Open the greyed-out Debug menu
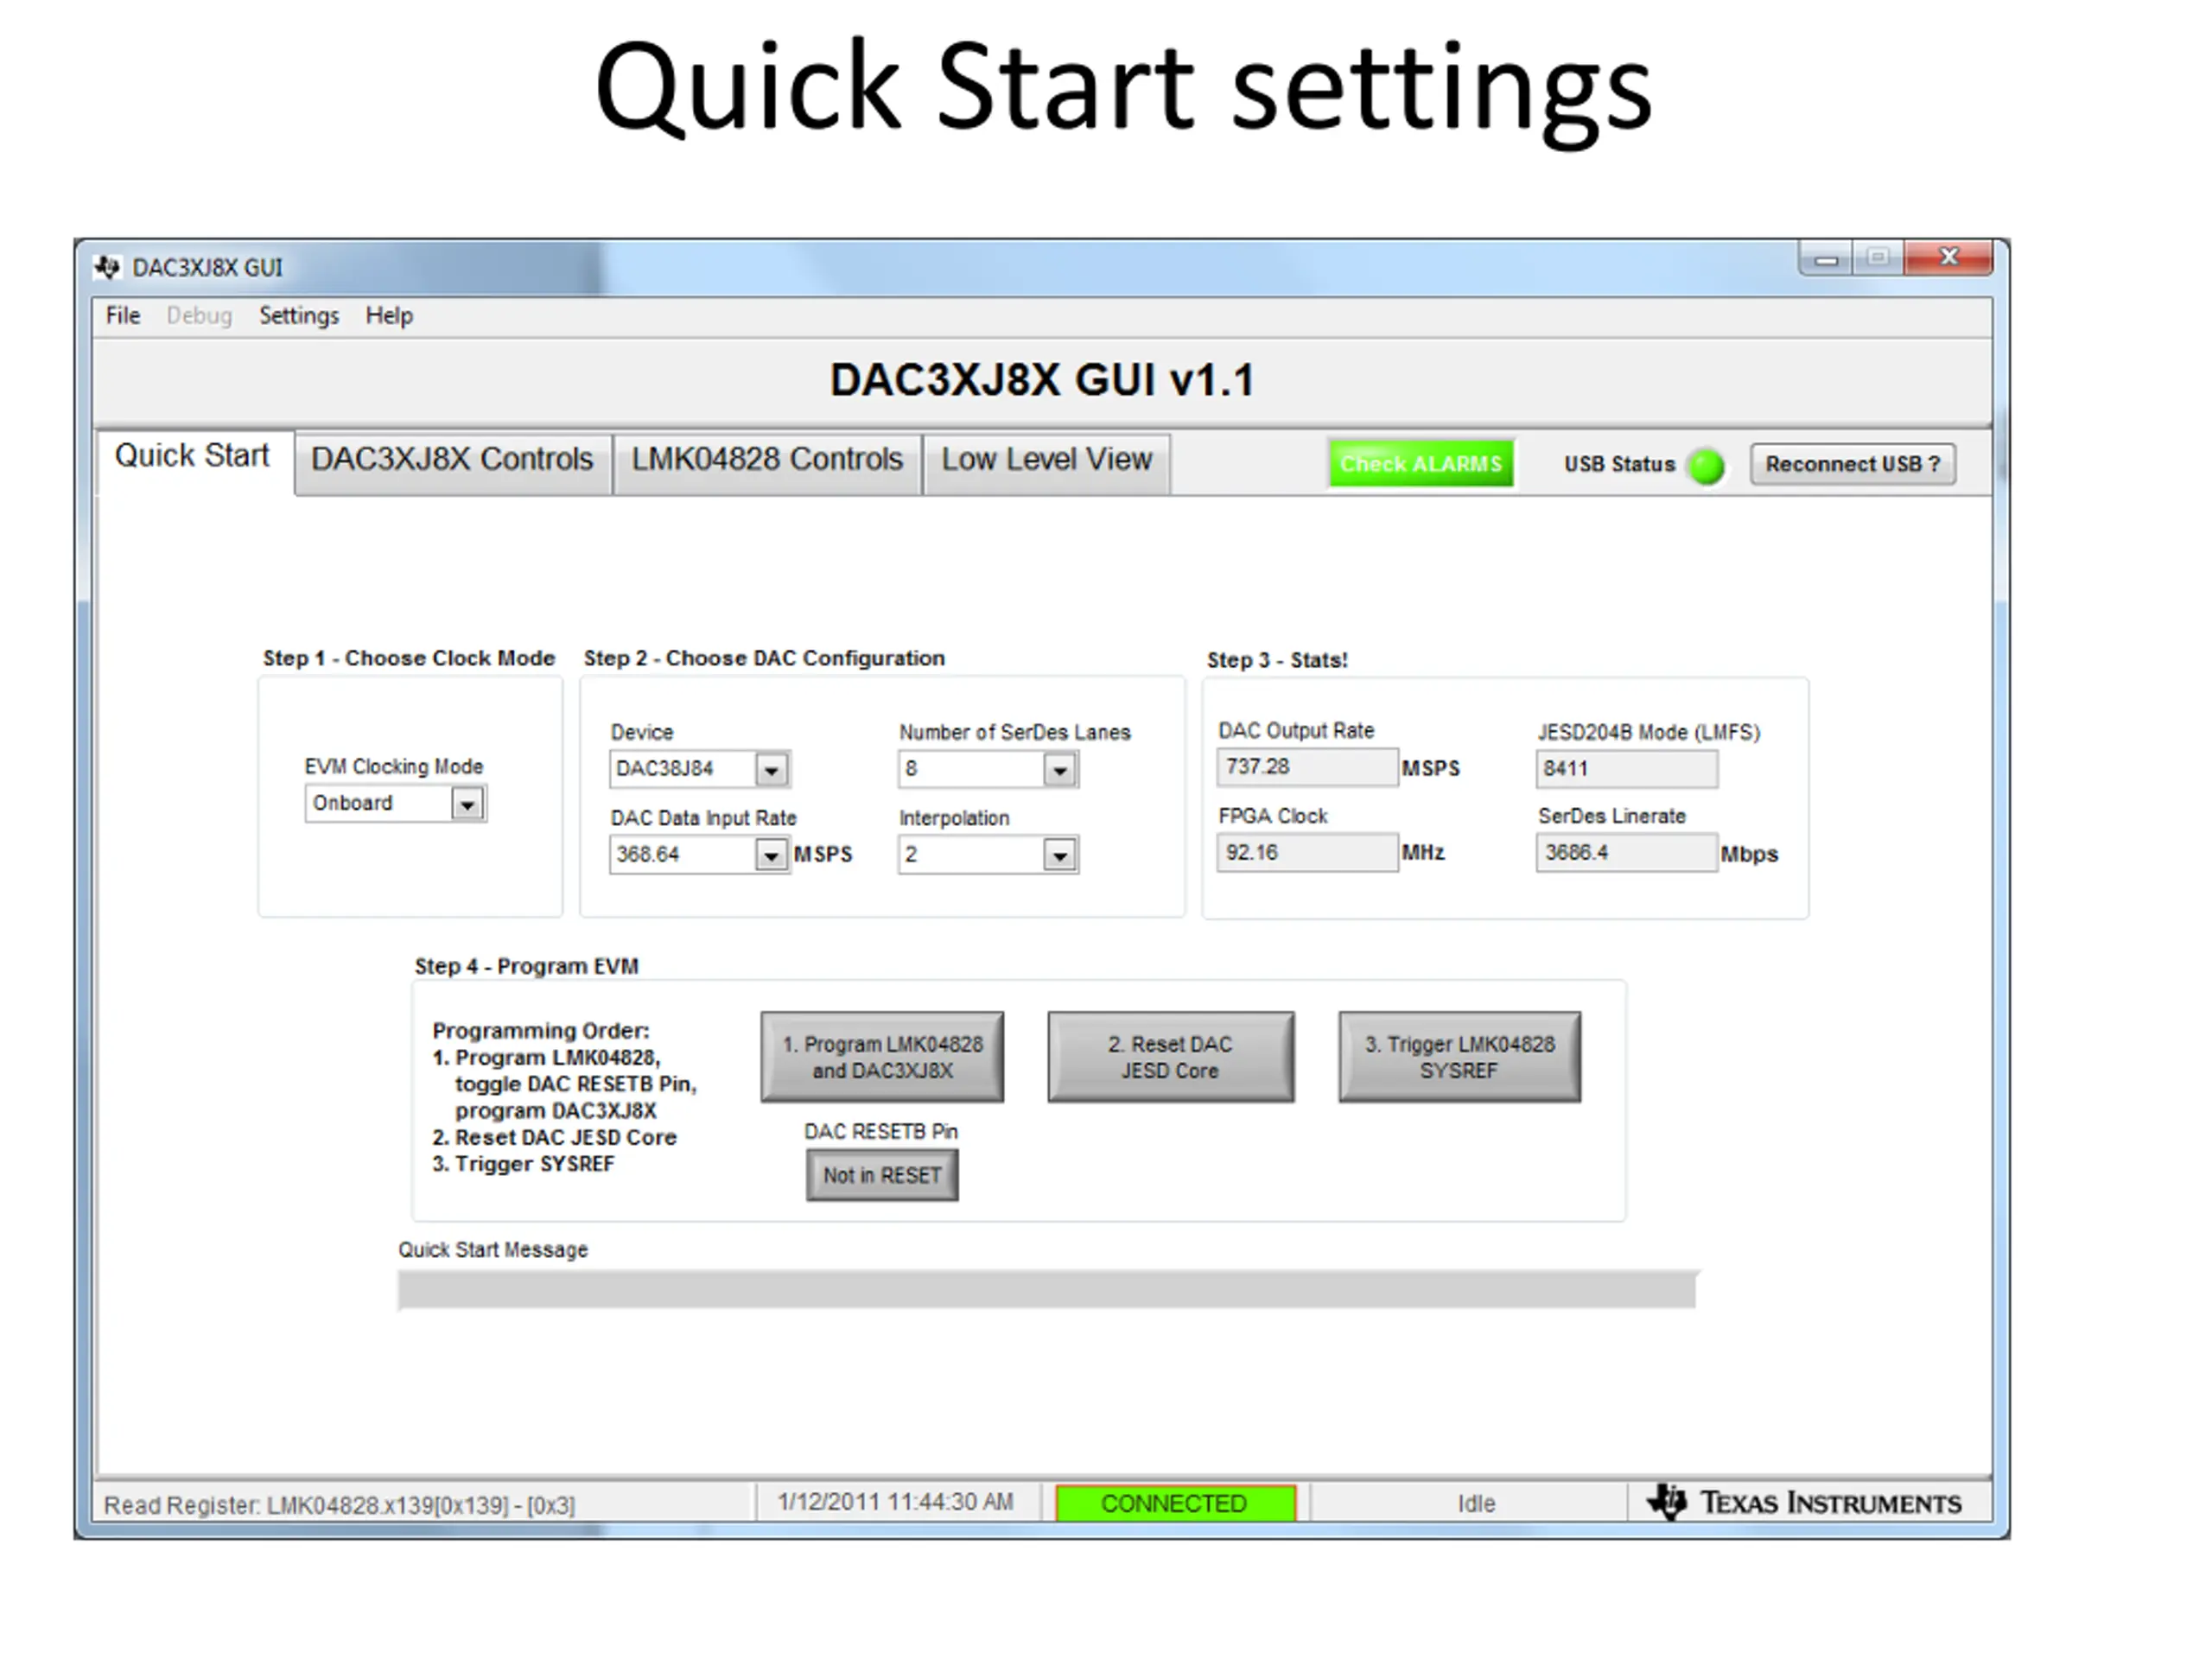Viewport: 2212px width, 1659px height. pyautogui.click(x=199, y=316)
